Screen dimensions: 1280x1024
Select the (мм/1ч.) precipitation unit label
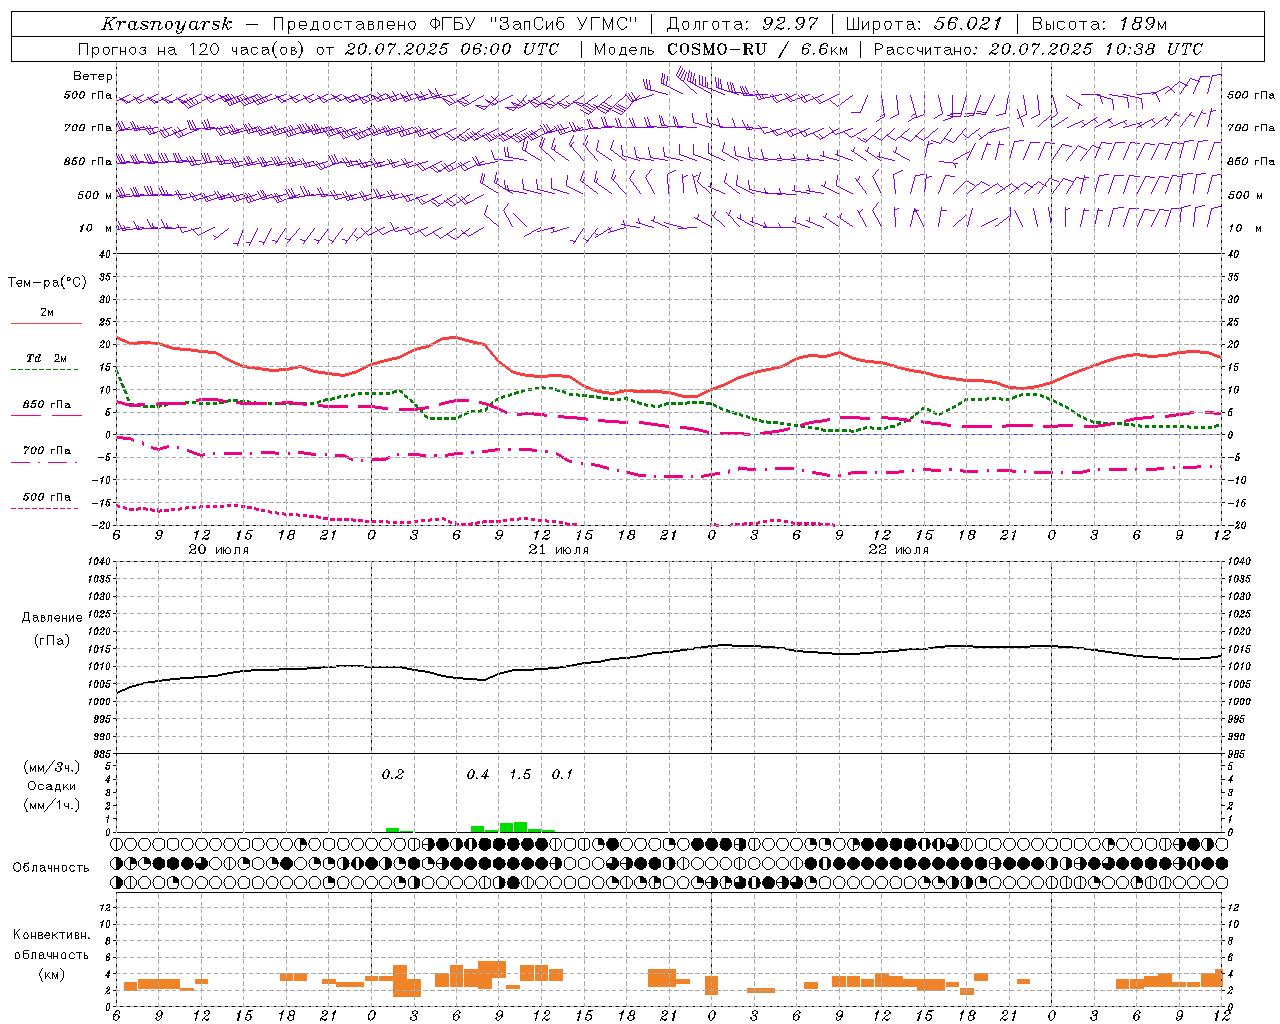pyautogui.click(x=52, y=804)
